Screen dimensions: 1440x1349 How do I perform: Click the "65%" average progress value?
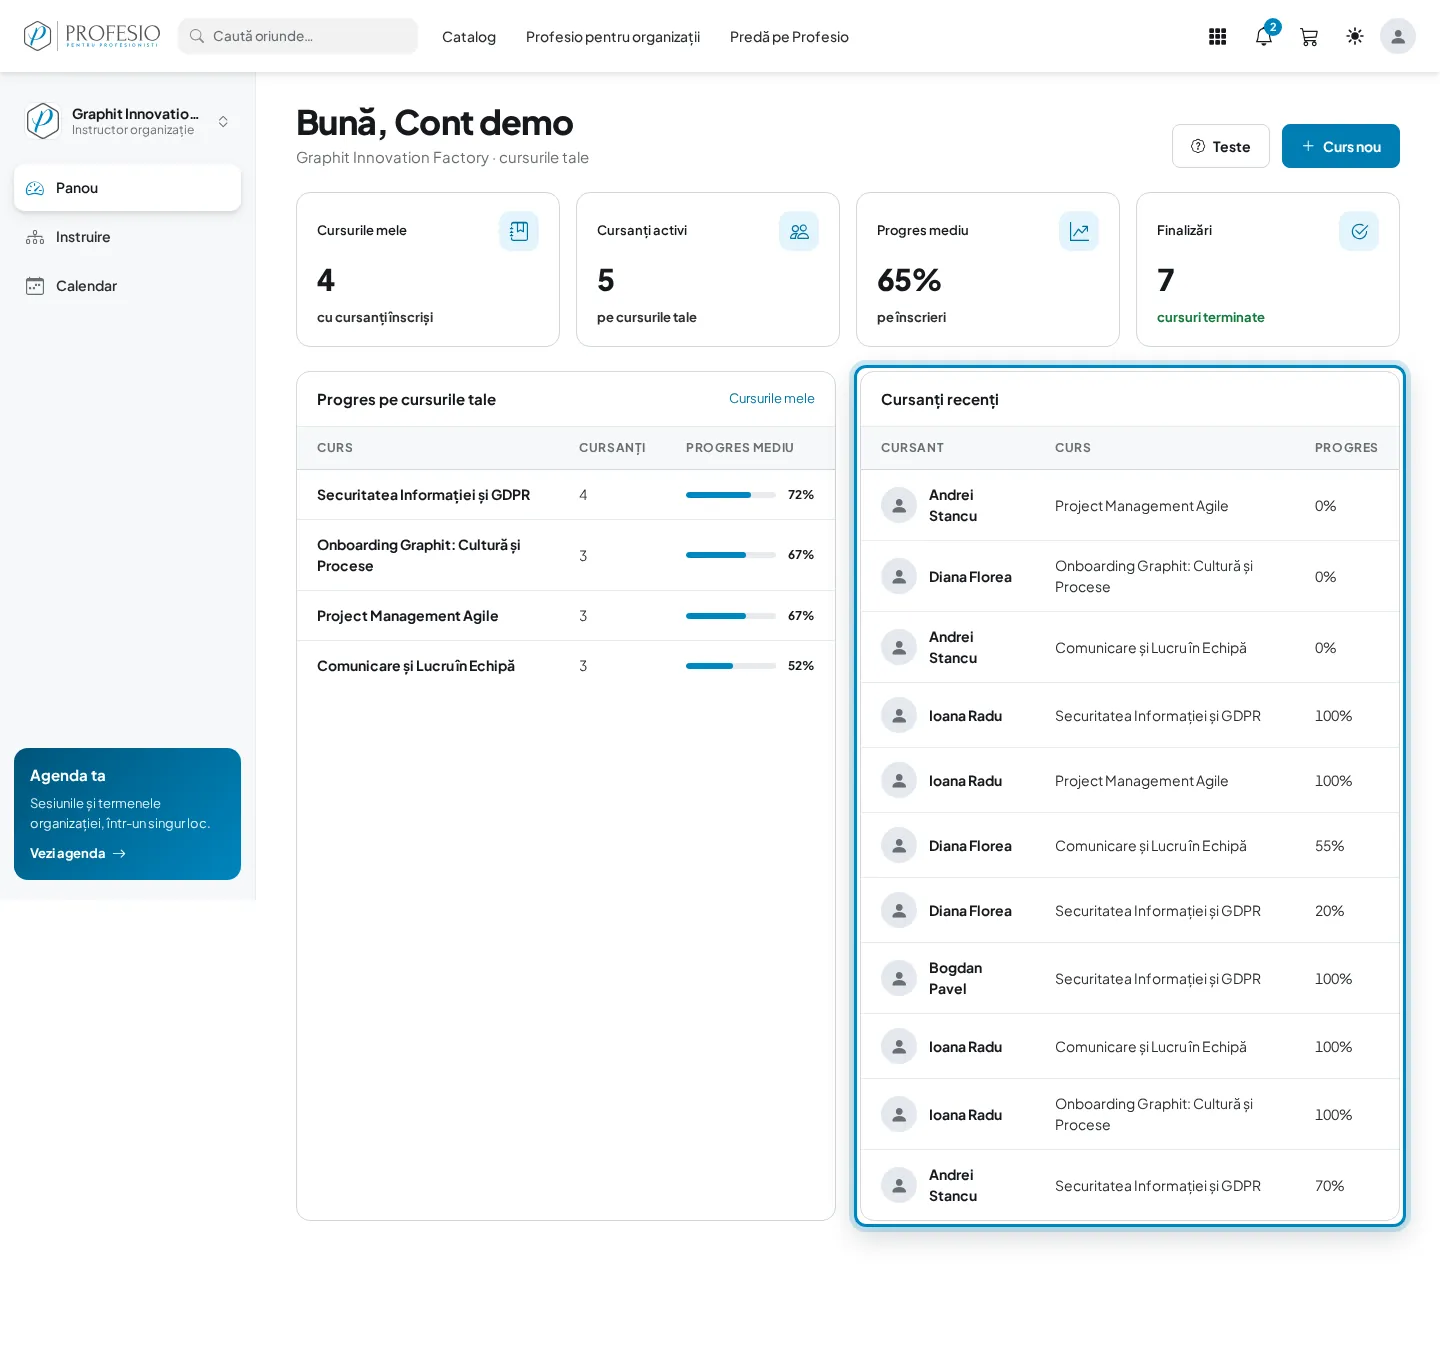909,280
